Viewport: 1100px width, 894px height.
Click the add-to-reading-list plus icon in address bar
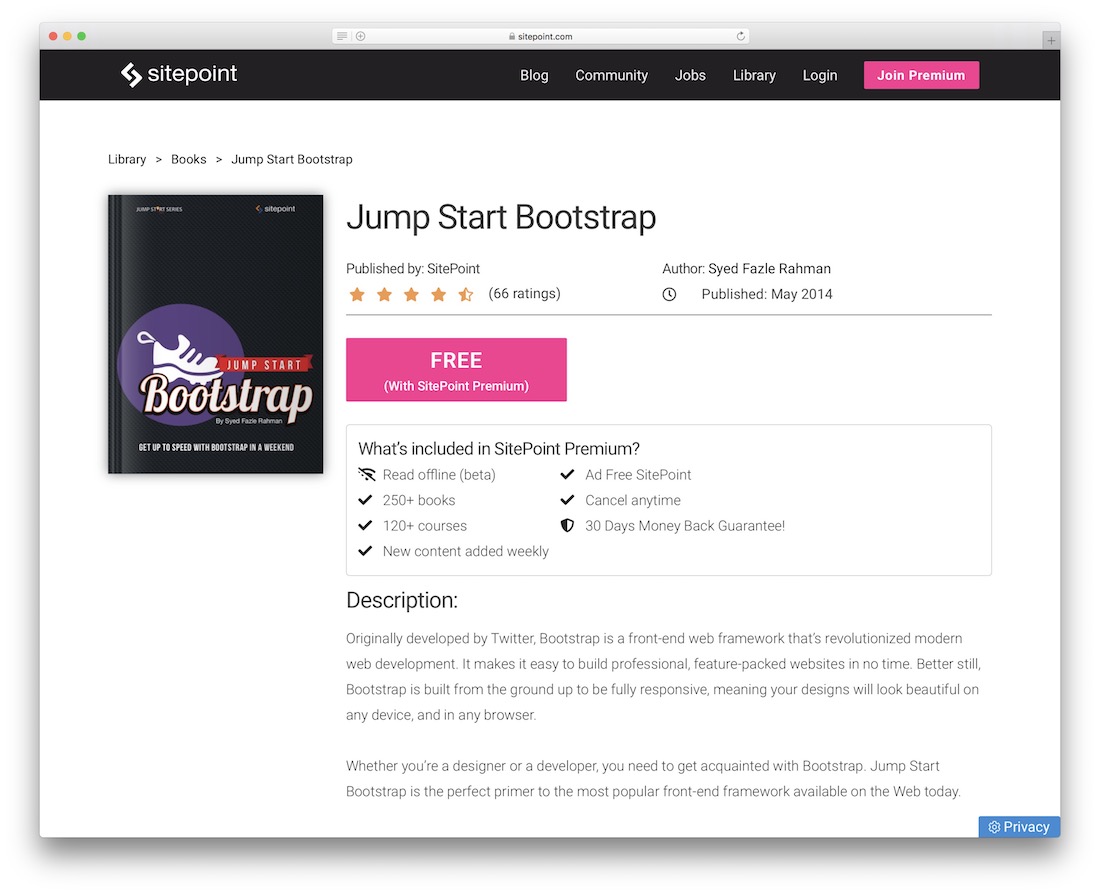tap(361, 36)
